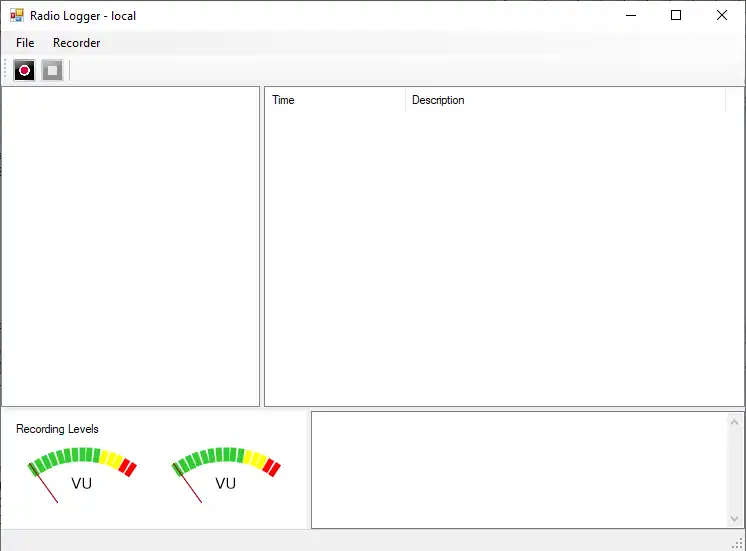
Task: Click scroll up arrow in bottom text box
Action: pos(736,422)
